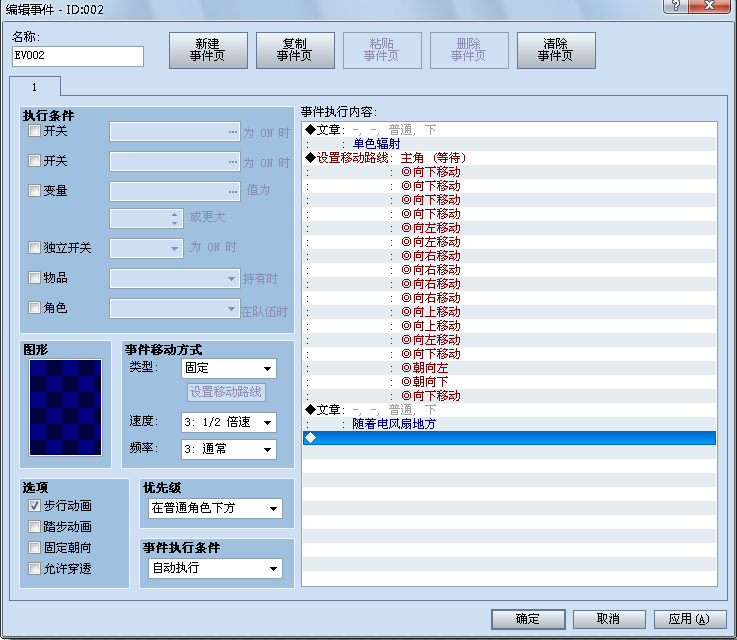The width and height of the screenshot is (737, 640).
Task: Close the 编辑事件 dialog
Action: click(710, 6)
